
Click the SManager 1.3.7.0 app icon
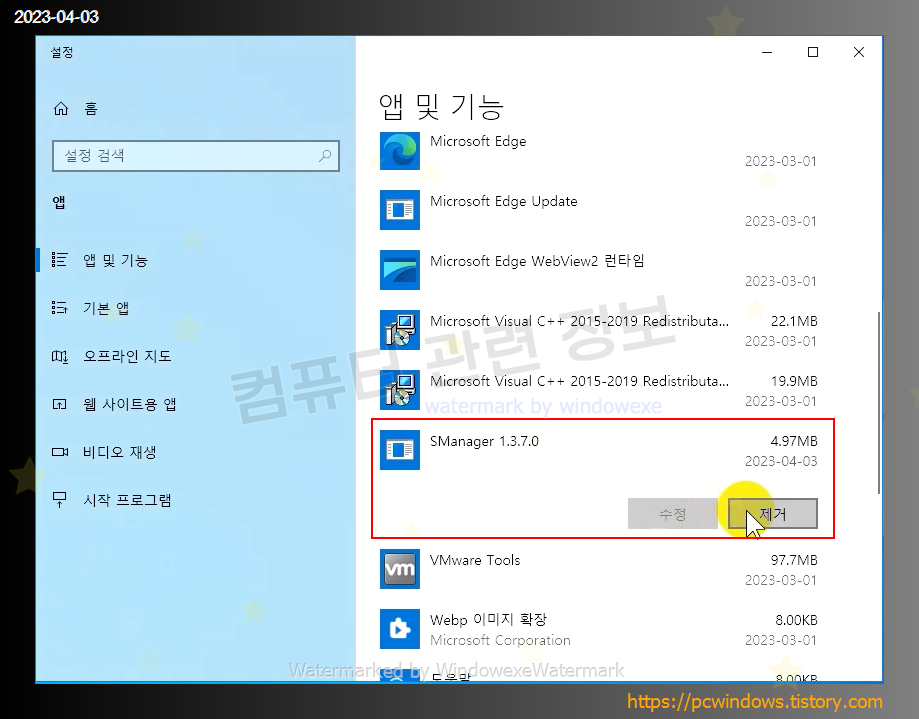pos(400,450)
